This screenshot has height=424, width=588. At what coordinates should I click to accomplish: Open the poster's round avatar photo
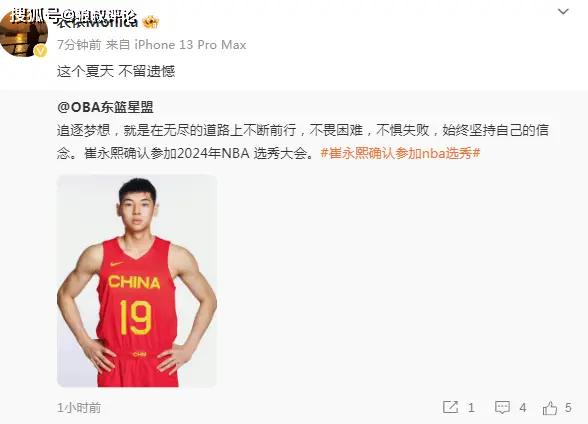tap(24, 34)
